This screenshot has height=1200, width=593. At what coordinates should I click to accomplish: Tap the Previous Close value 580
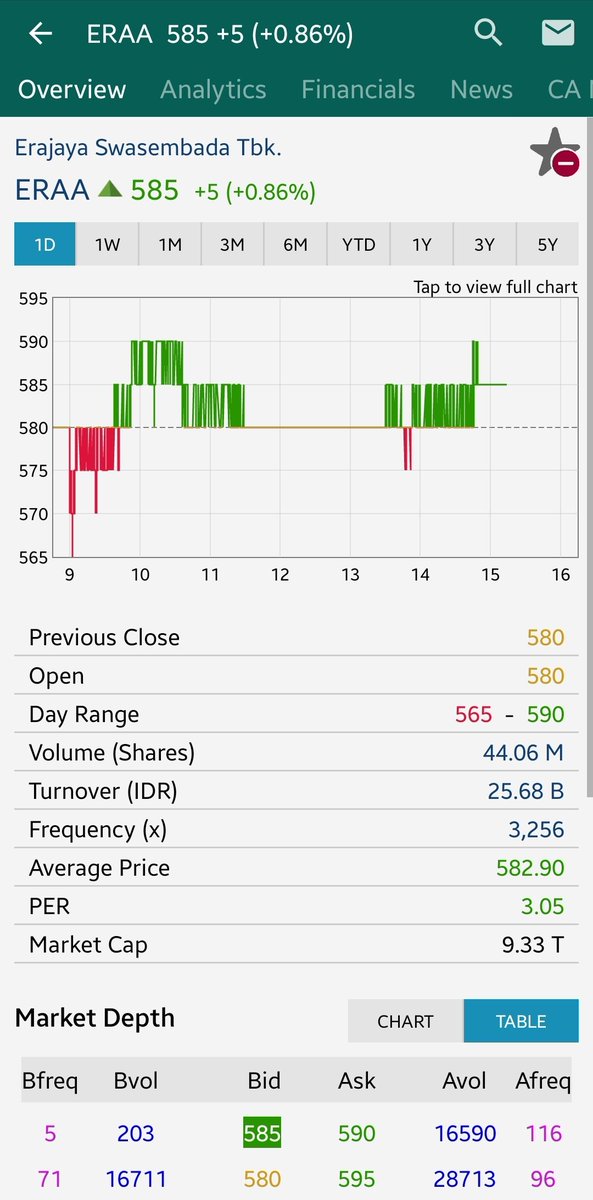[546, 638]
